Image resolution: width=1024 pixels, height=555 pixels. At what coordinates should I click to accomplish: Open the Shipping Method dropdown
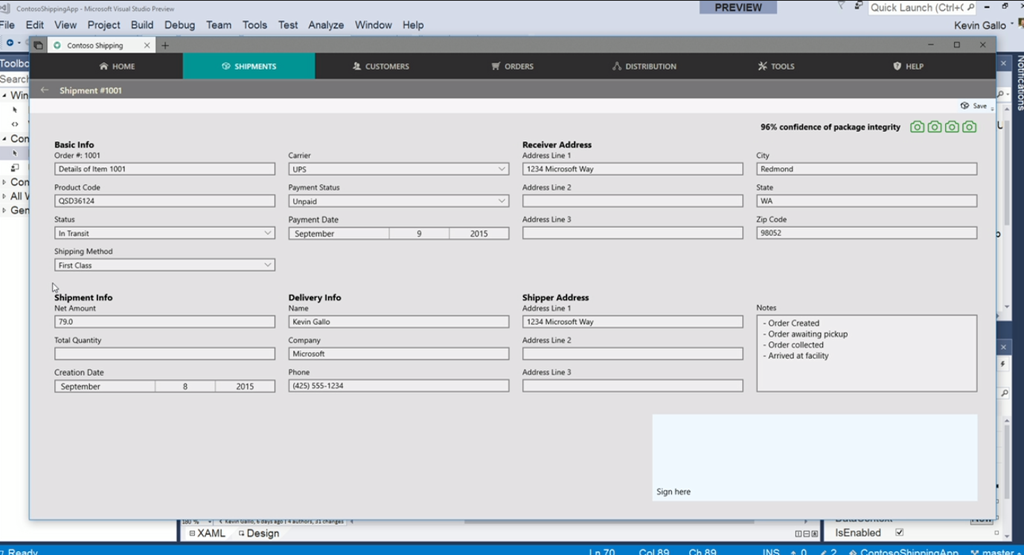(x=164, y=265)
